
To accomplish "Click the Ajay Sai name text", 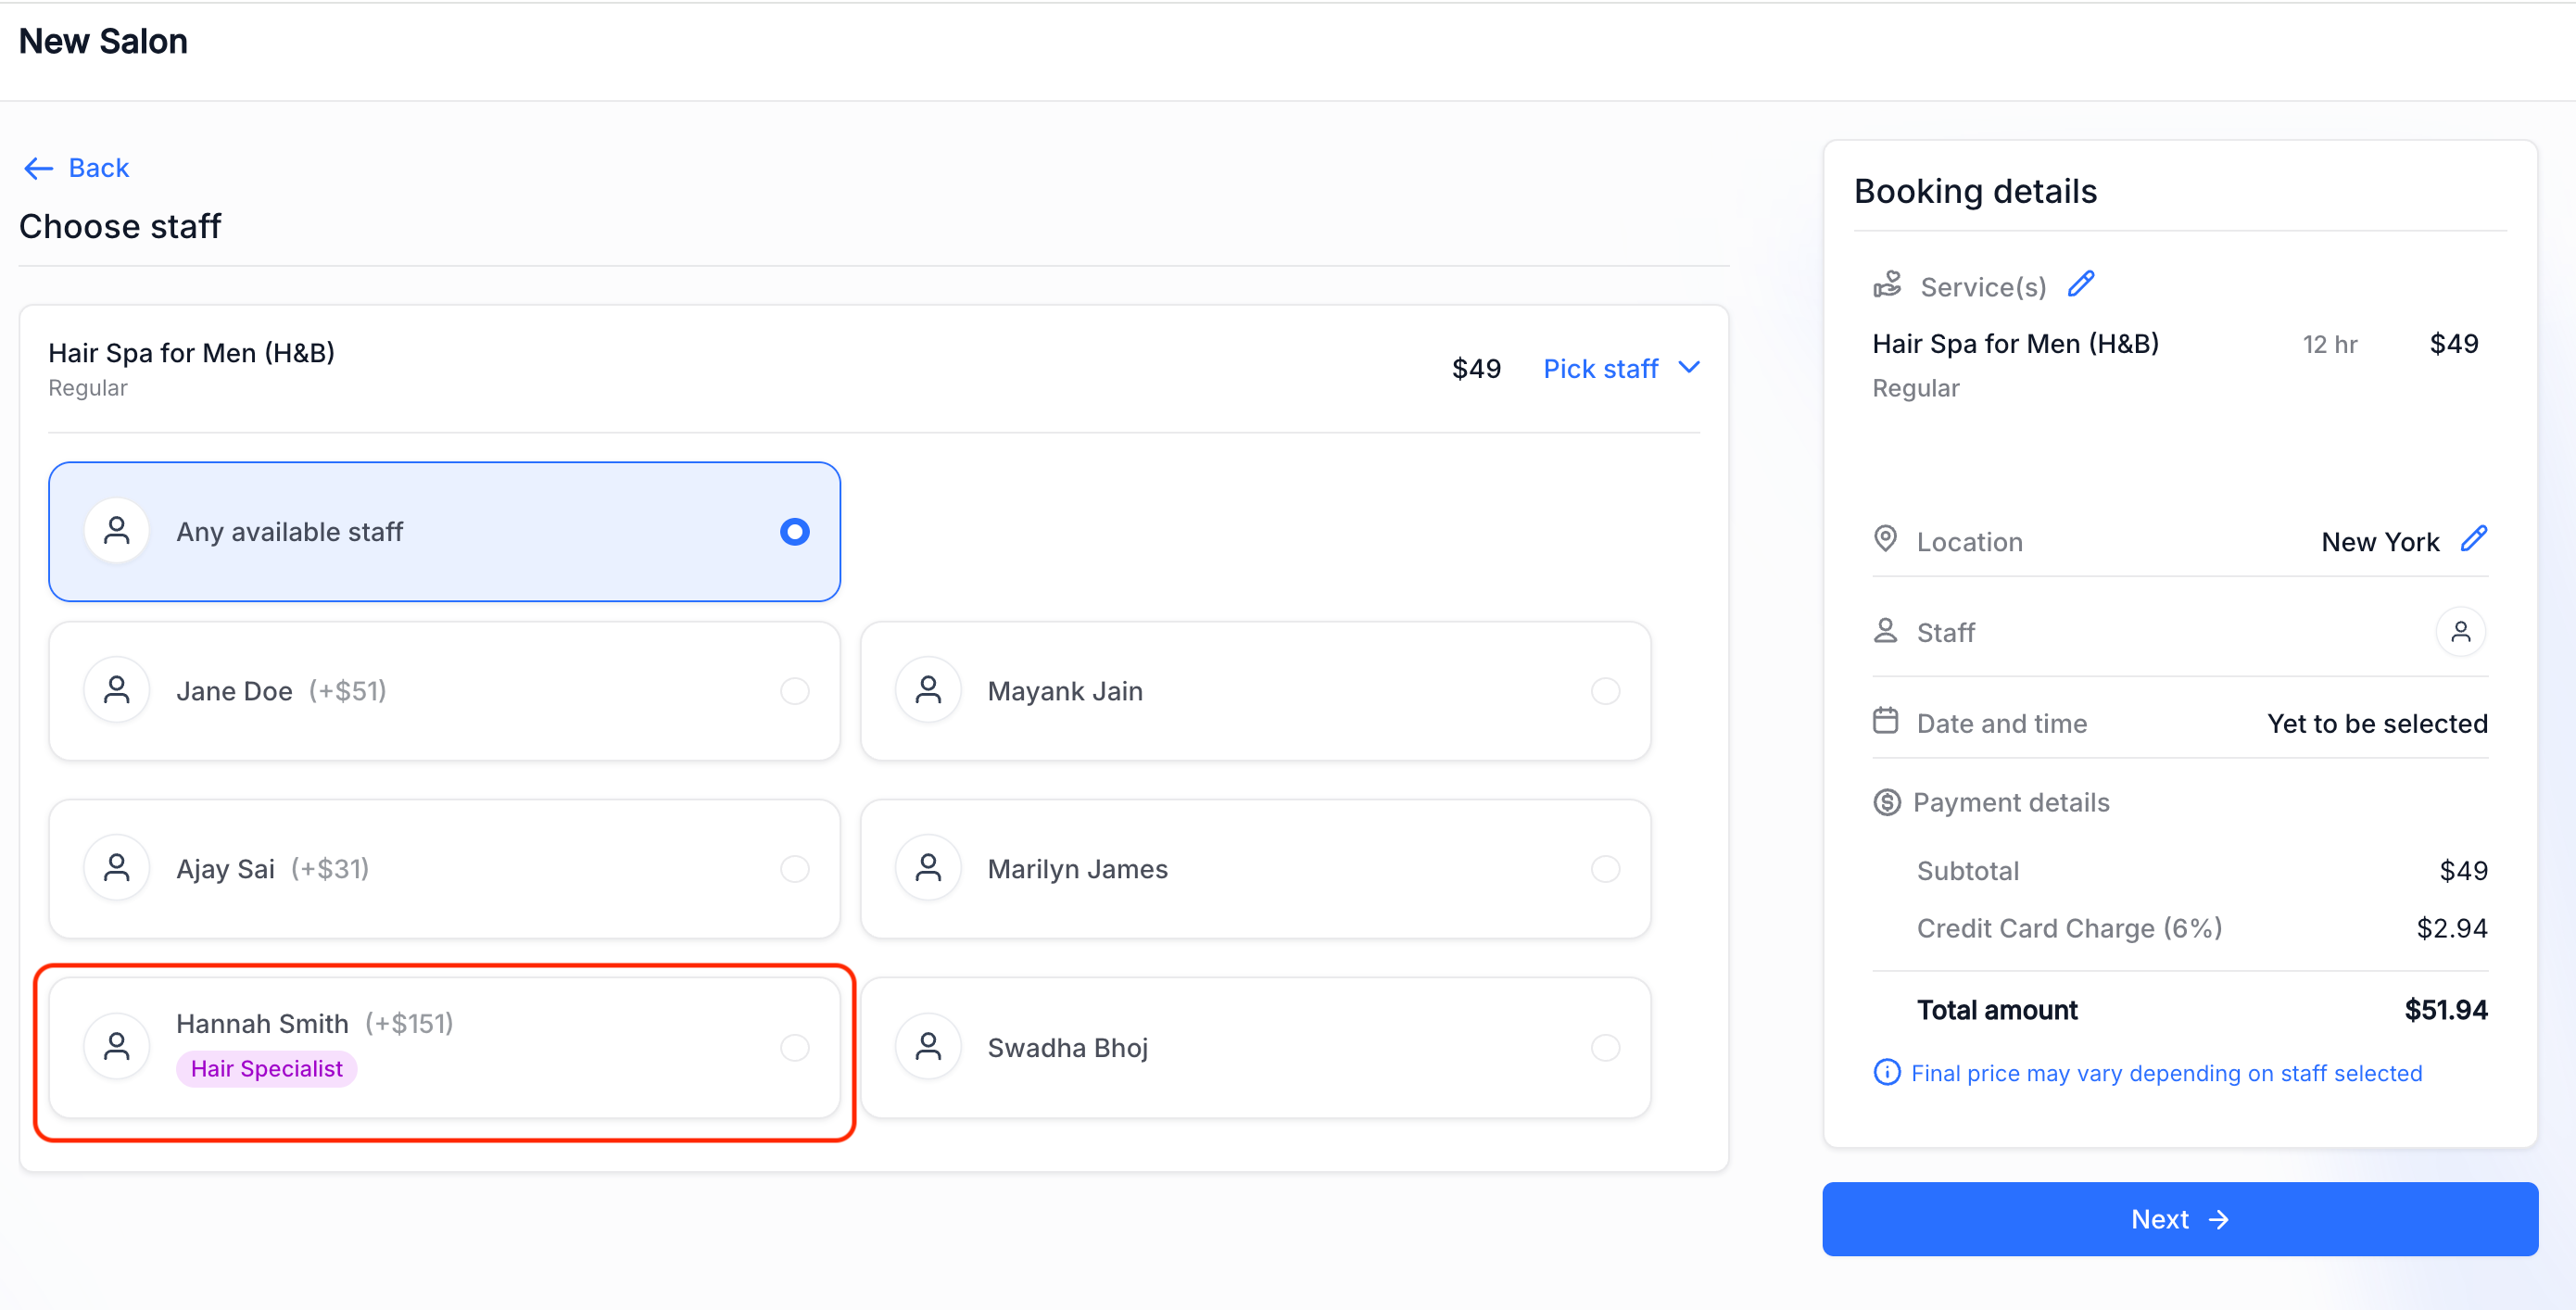I will pyautogui.click(x=225, y=869).
